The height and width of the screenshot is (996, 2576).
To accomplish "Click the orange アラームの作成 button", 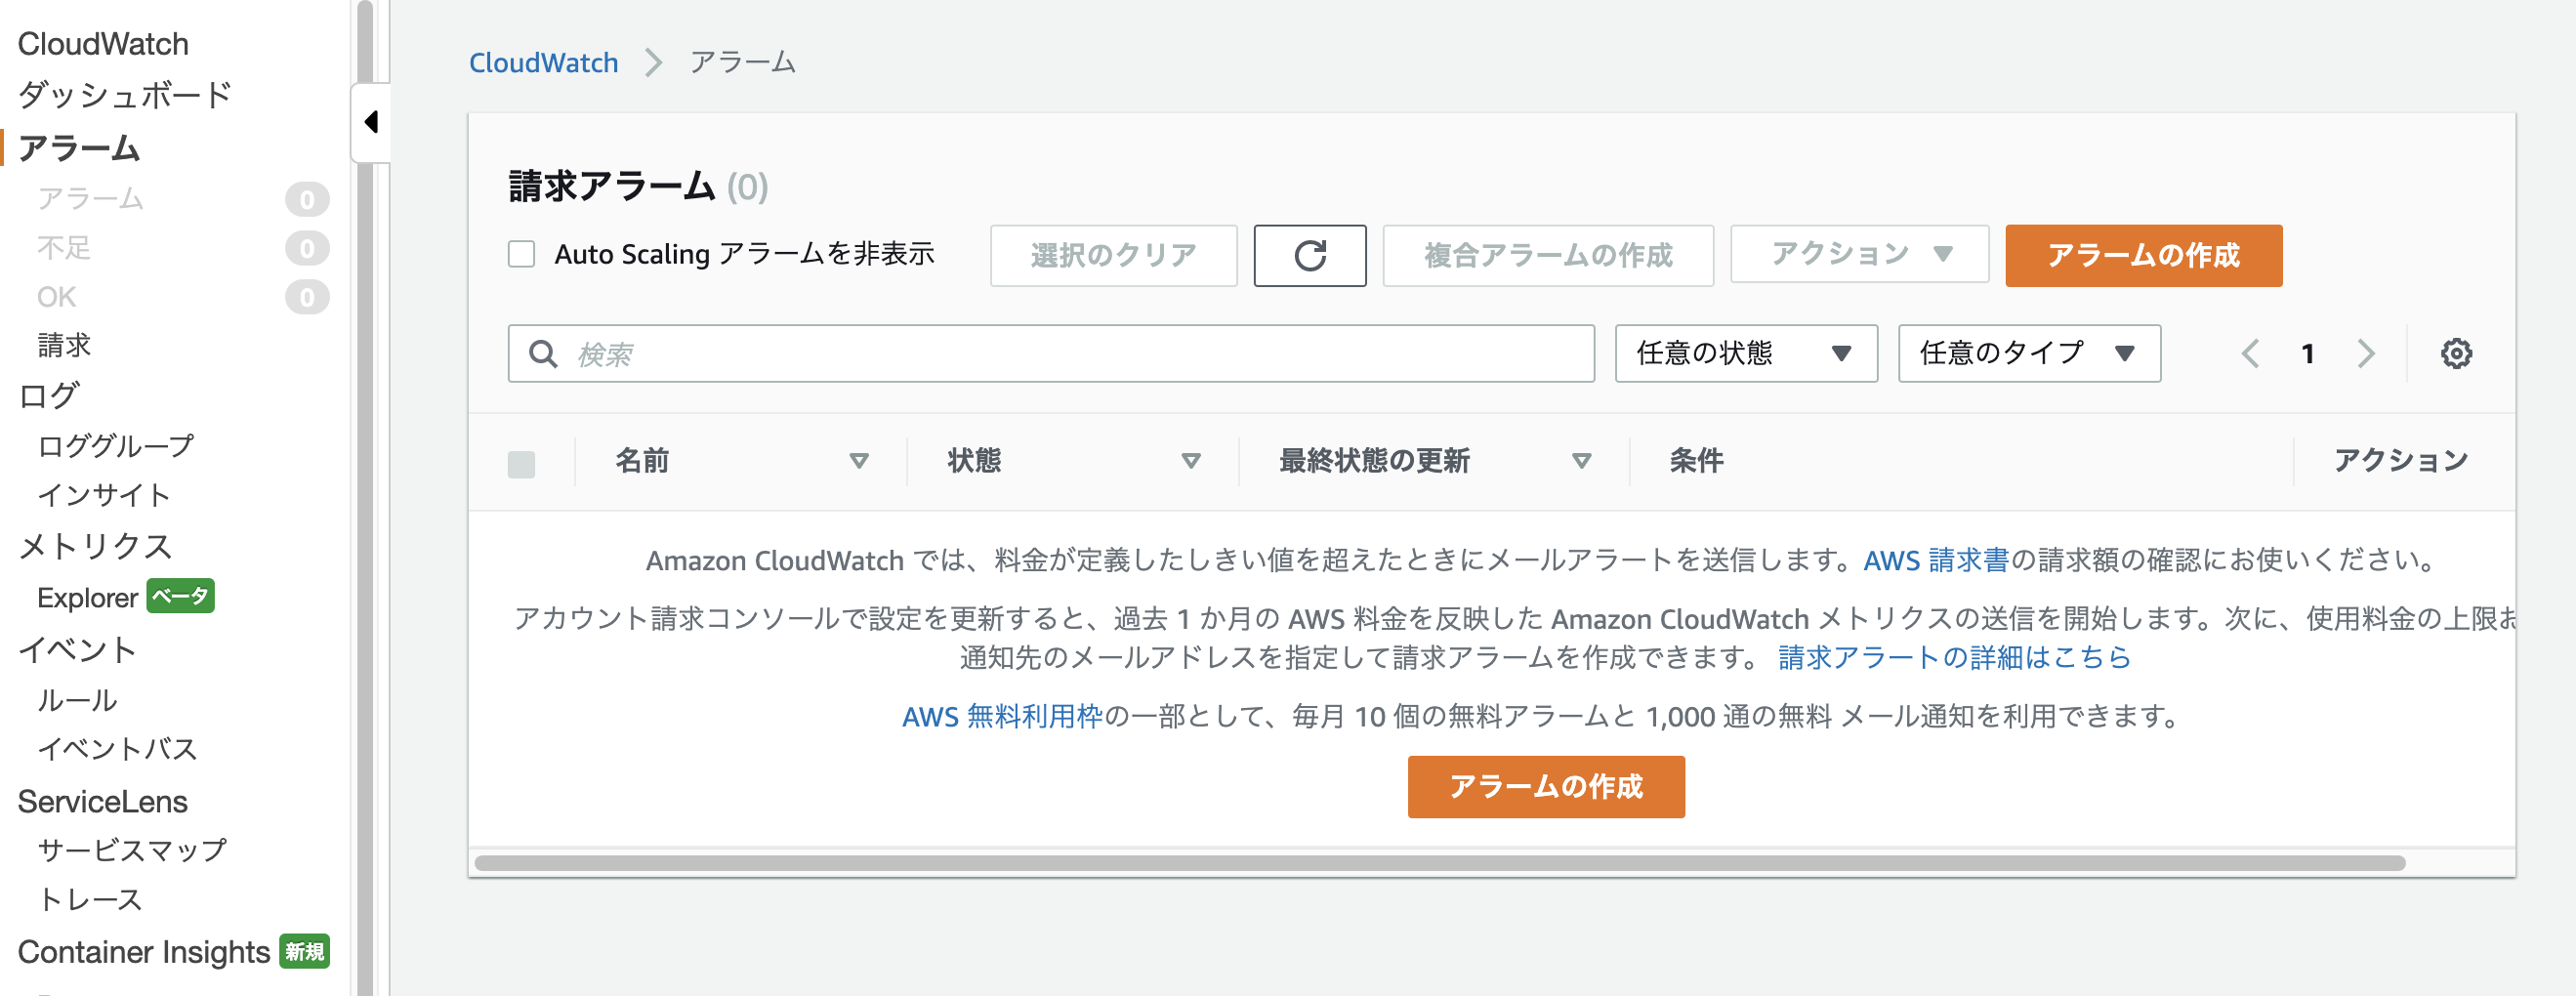I will point(2143,256).
